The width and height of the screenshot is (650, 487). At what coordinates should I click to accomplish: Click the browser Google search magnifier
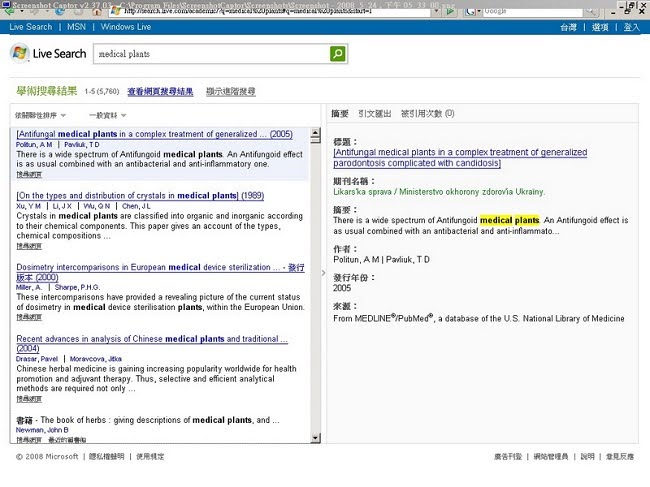click(590, 11)
